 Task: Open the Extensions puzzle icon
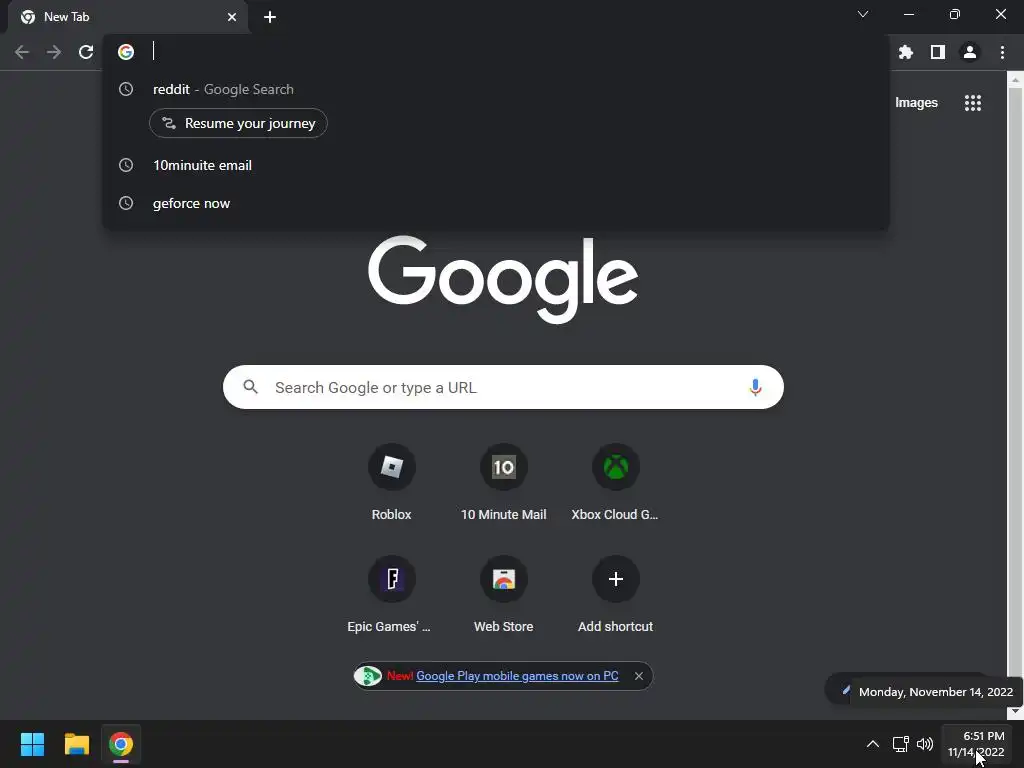905,52
